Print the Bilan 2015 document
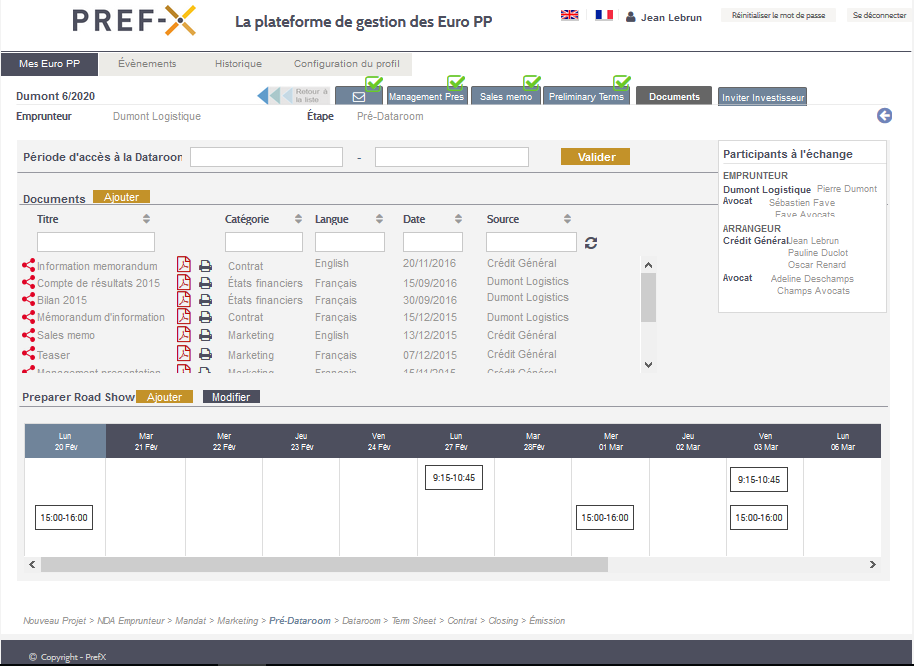Image resolution: width=914 pixels, height=666 pixels. (205, 300)
